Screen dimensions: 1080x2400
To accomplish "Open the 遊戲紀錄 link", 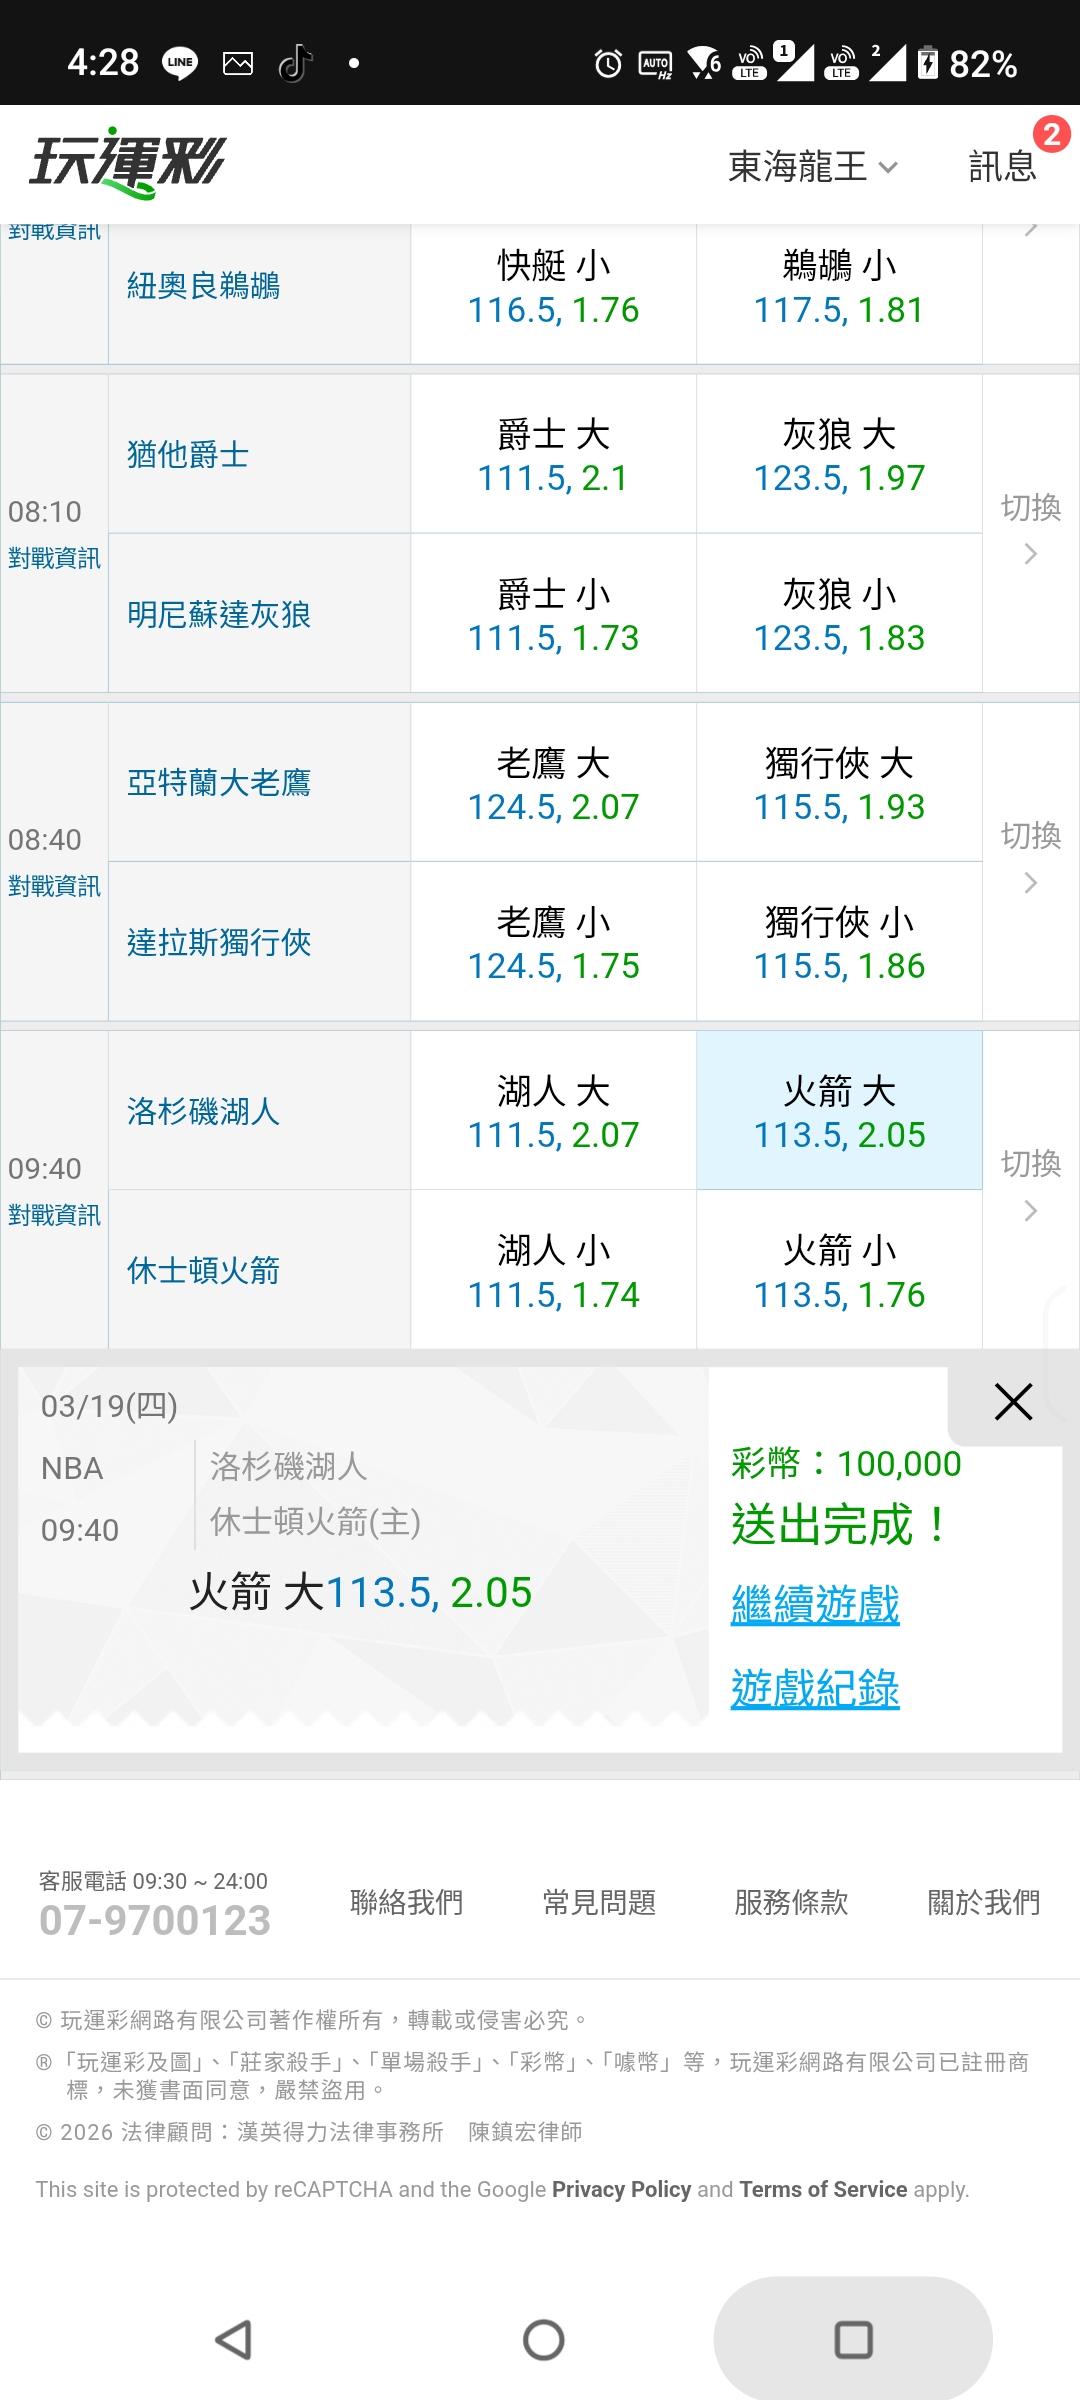I will (815, 1689).
